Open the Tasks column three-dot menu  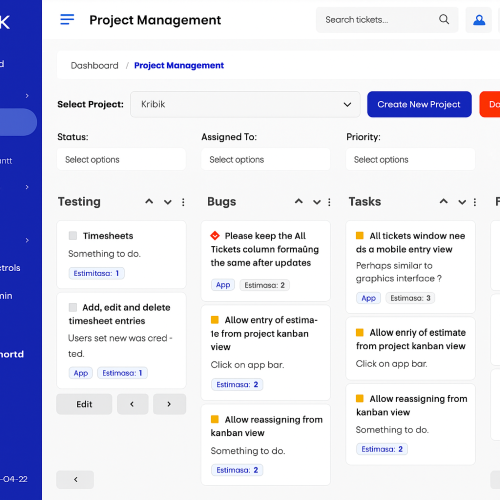[475, 202]
